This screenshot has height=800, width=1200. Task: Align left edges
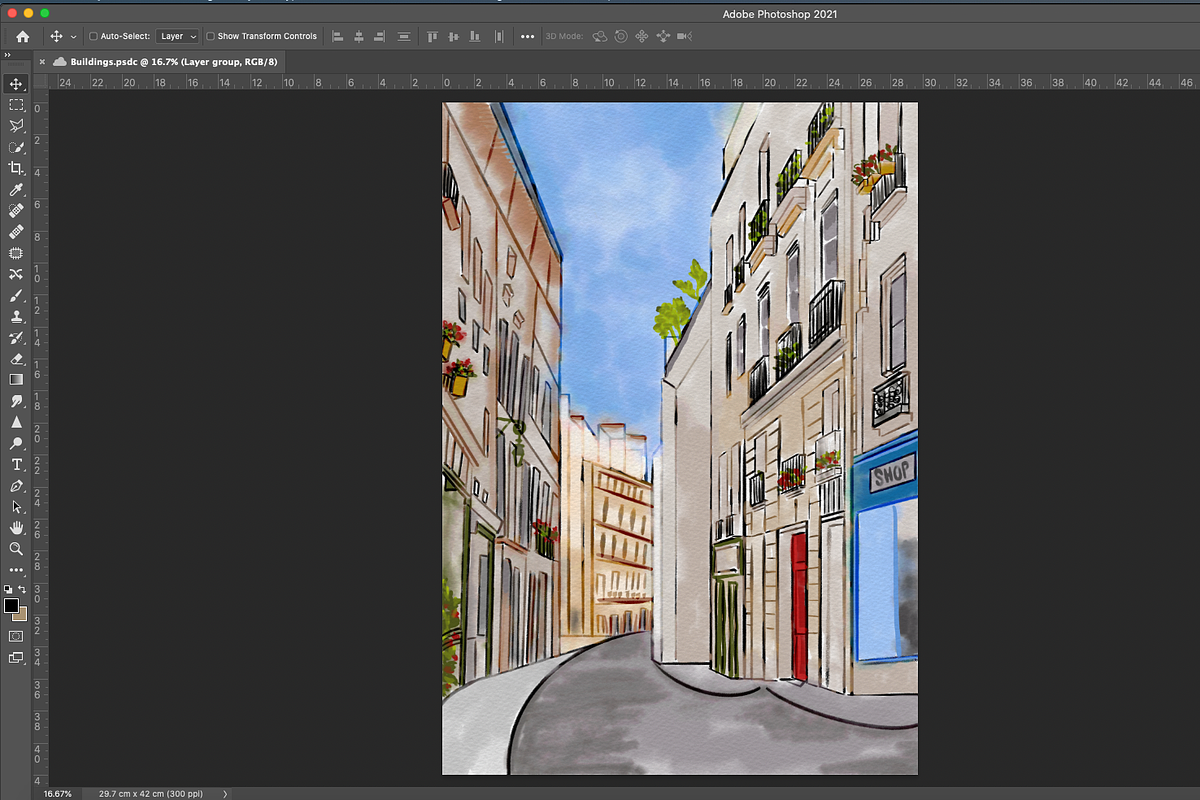(x=337, y=36)
